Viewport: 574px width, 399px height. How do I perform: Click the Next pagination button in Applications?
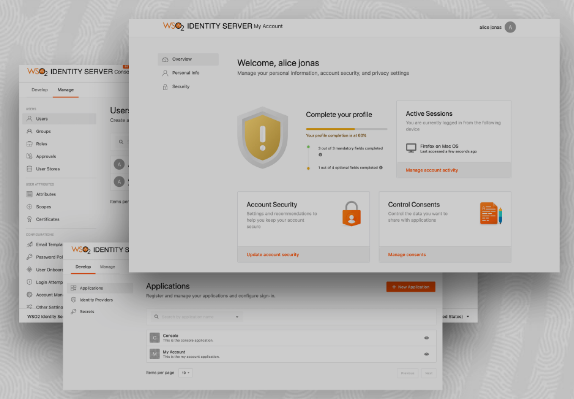(x=428, y=373)
